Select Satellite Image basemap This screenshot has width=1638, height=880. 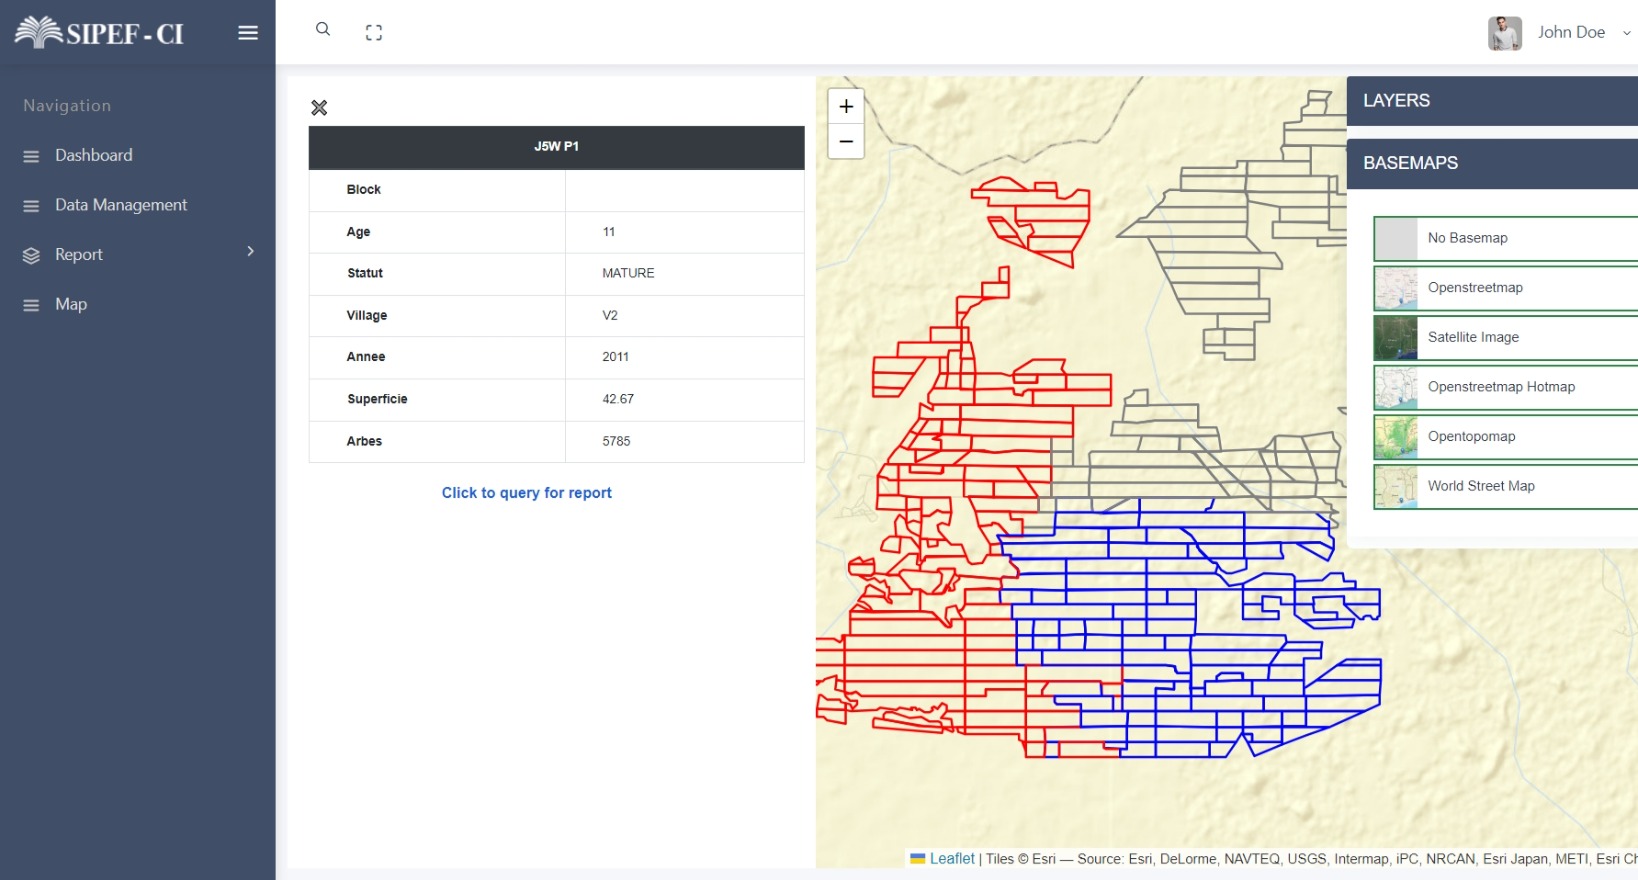(x=1505, y=338)
